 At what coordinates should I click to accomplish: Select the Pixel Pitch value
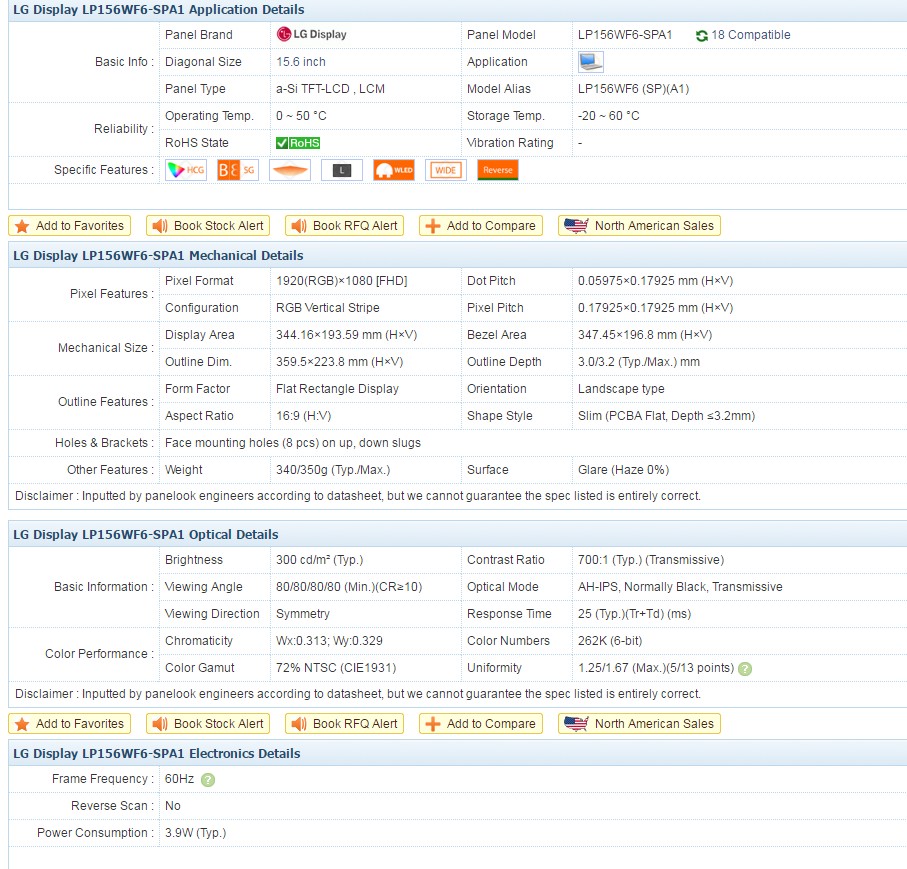pos(655,308)
